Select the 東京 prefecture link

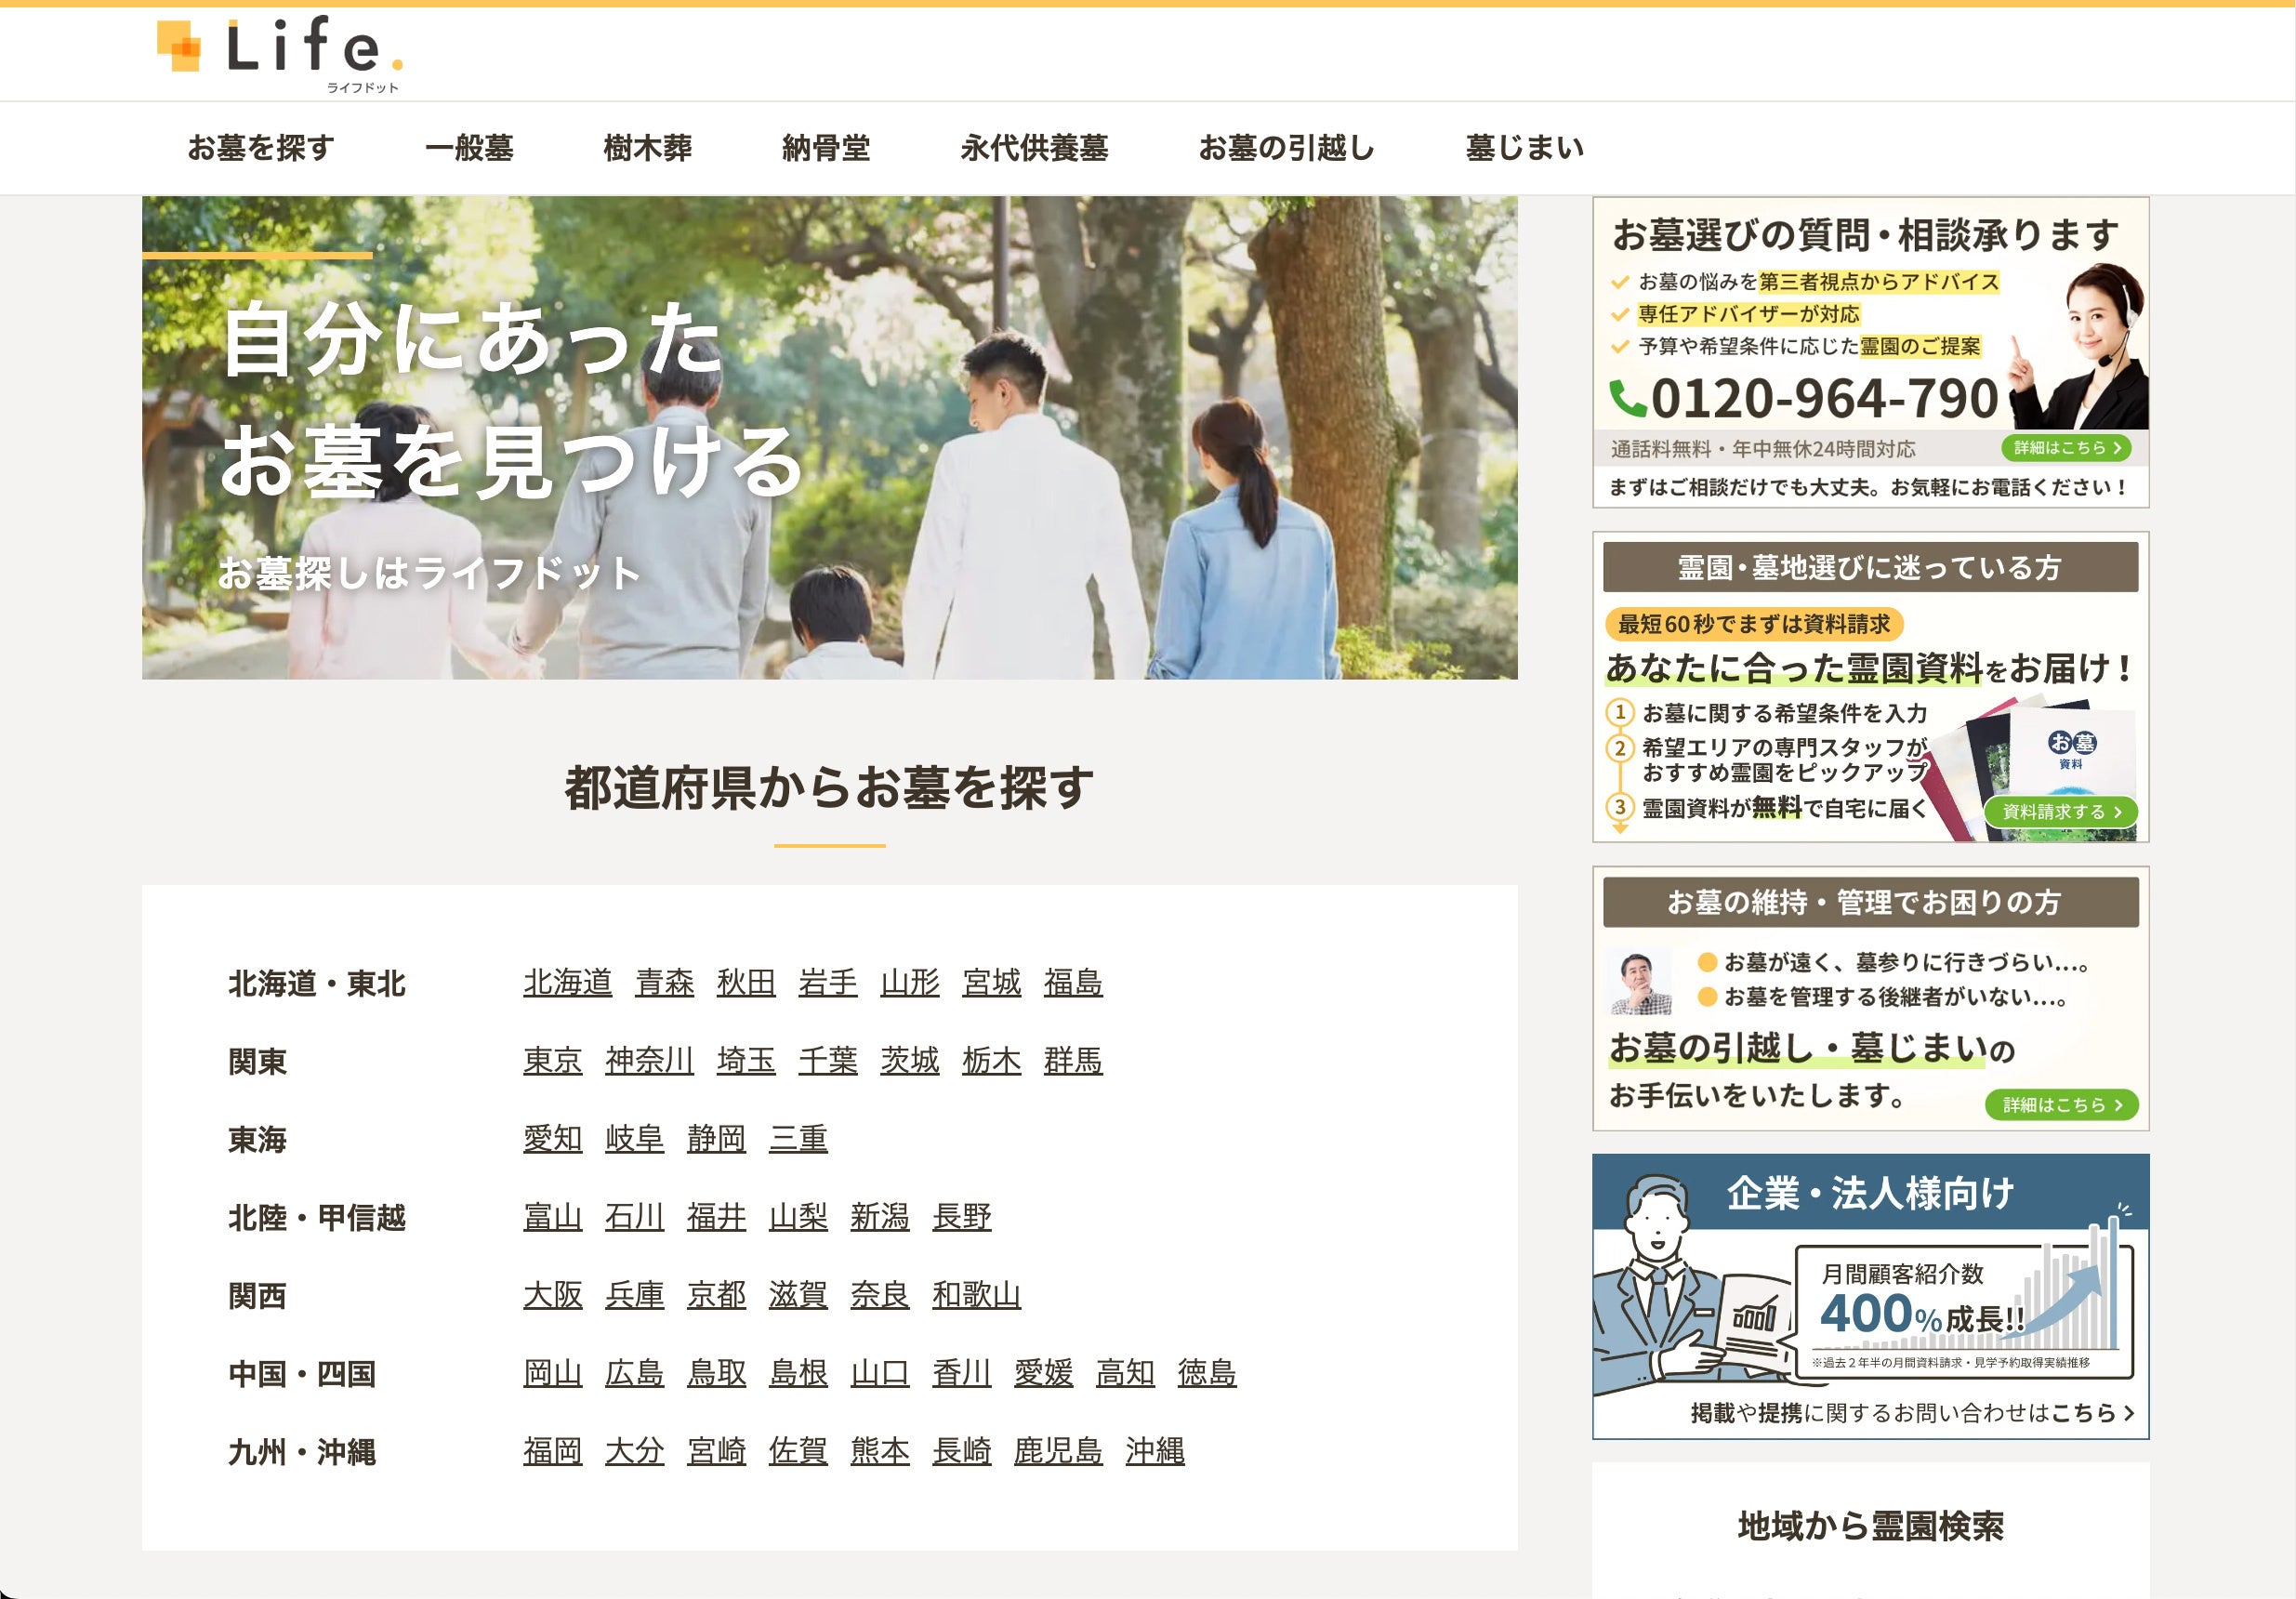[x=552, y=1060]
